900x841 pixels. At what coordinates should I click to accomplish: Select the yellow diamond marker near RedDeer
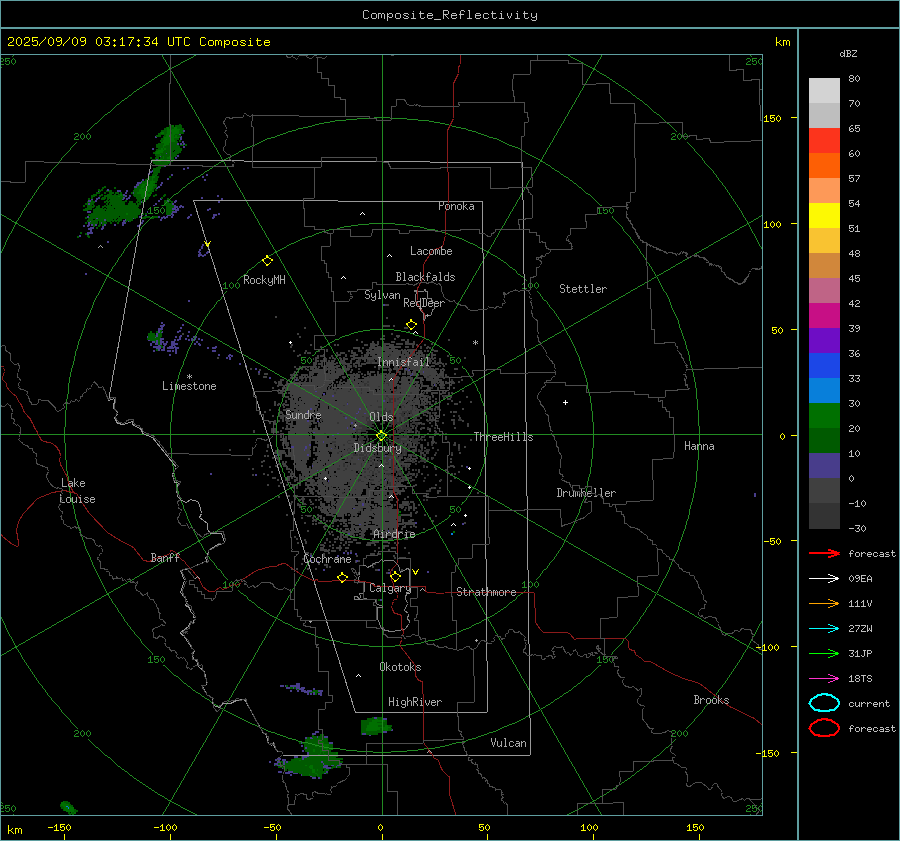411,325
